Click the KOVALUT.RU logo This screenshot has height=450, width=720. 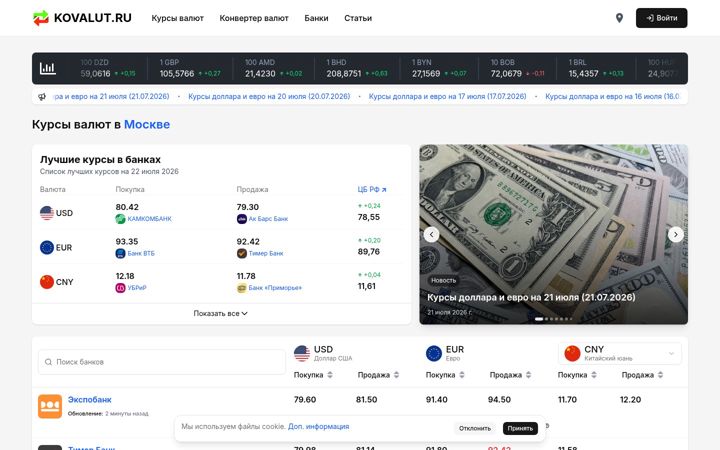[x=82, y=18]
